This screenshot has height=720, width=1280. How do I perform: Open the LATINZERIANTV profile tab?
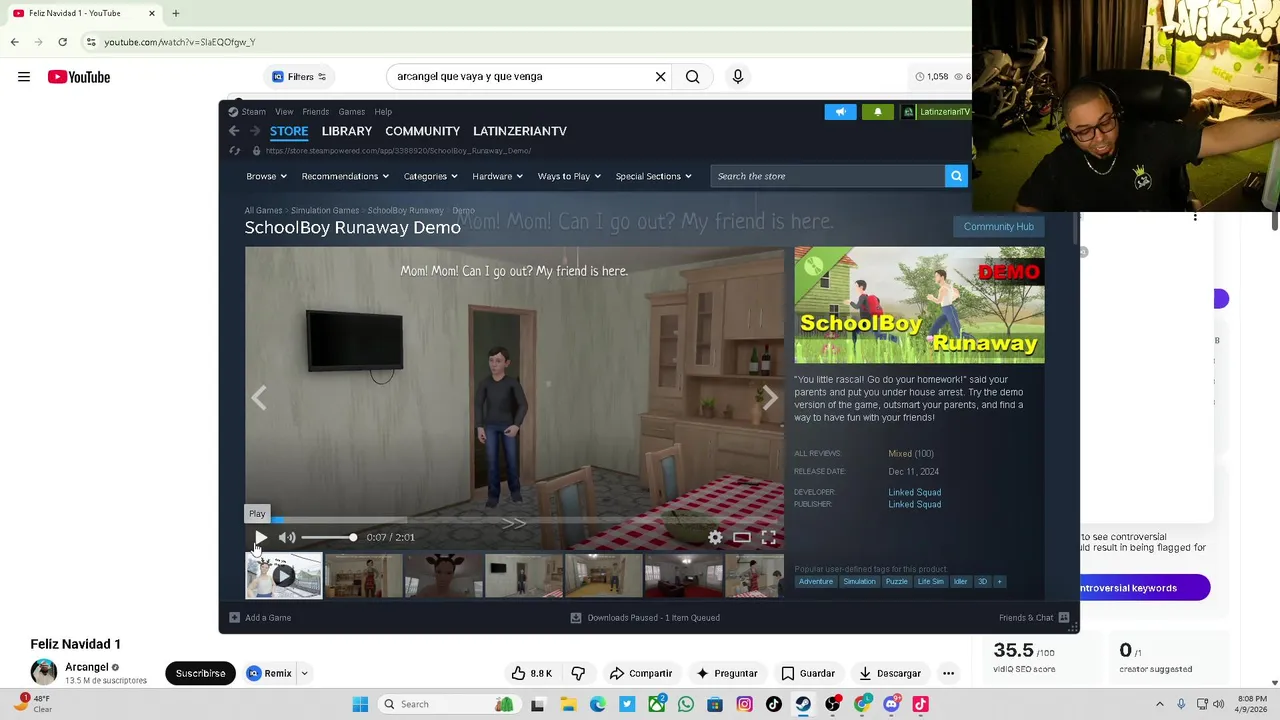[520, 131]
